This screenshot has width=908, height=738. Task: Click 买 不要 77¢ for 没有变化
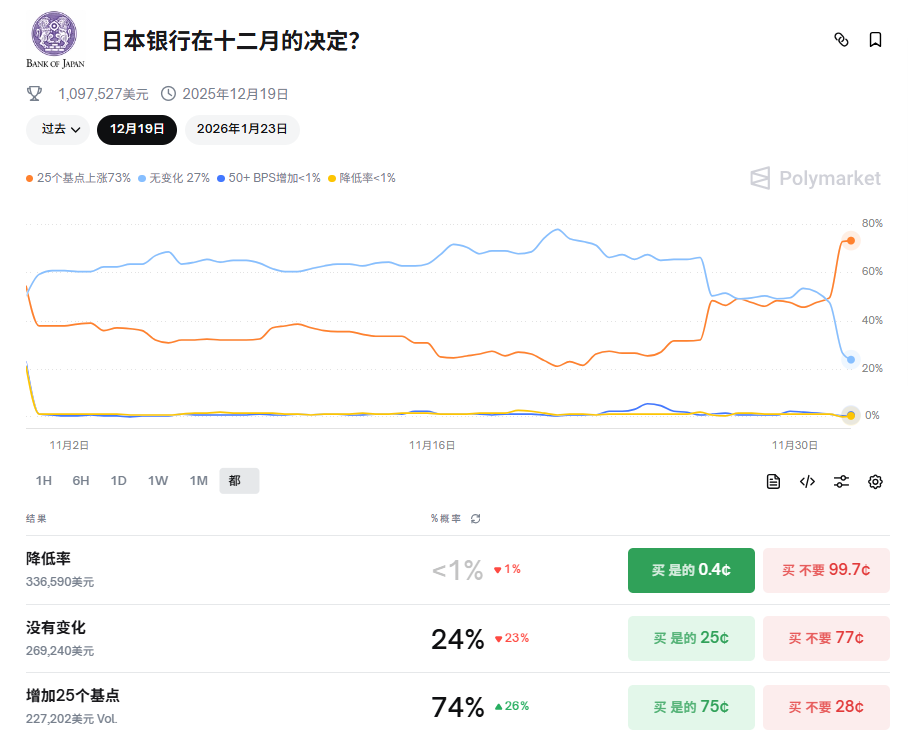[x=826, y=638]
